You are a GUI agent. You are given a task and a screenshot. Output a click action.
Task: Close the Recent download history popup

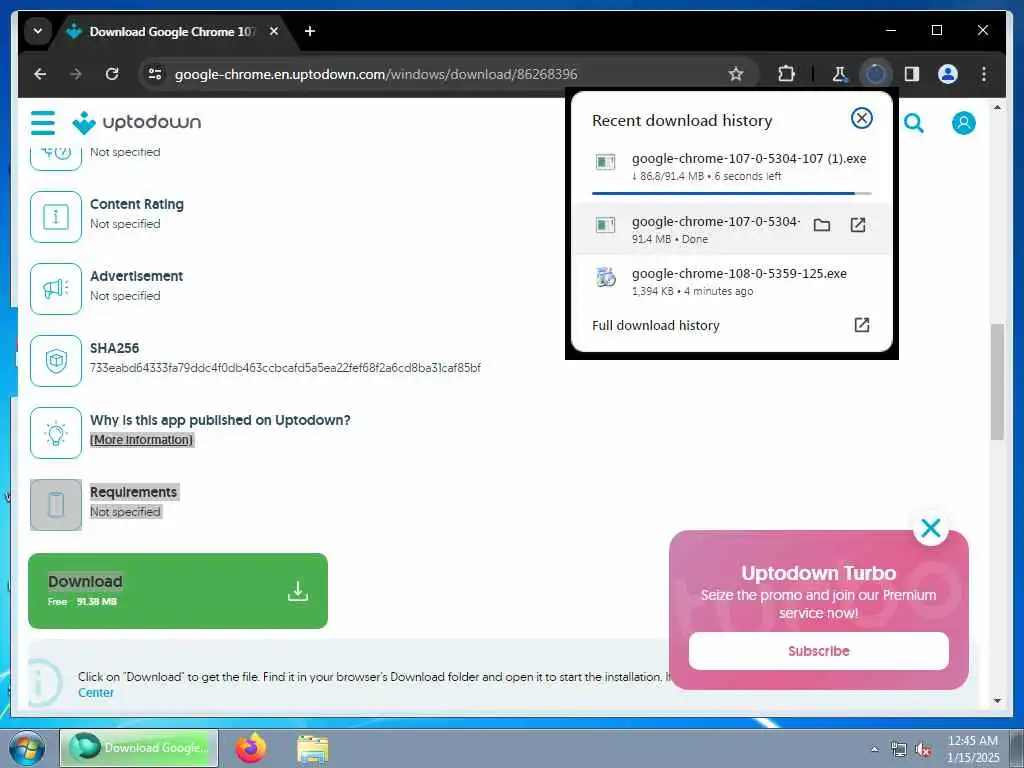point(861,118)
